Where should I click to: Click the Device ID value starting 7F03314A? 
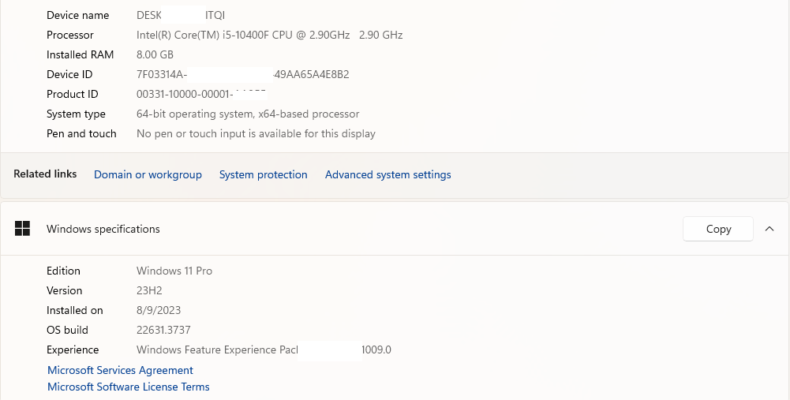pyautogui.click(x=243, y=75)
